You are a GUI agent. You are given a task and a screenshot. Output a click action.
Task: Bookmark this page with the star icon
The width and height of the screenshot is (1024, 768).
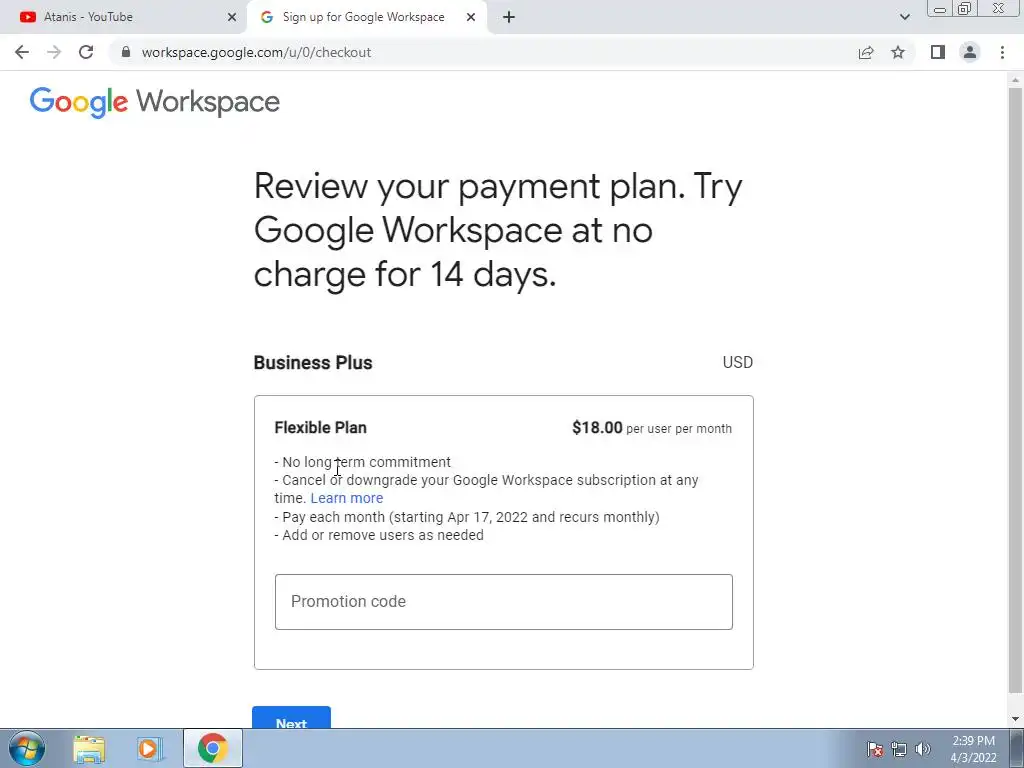(898, 52)
